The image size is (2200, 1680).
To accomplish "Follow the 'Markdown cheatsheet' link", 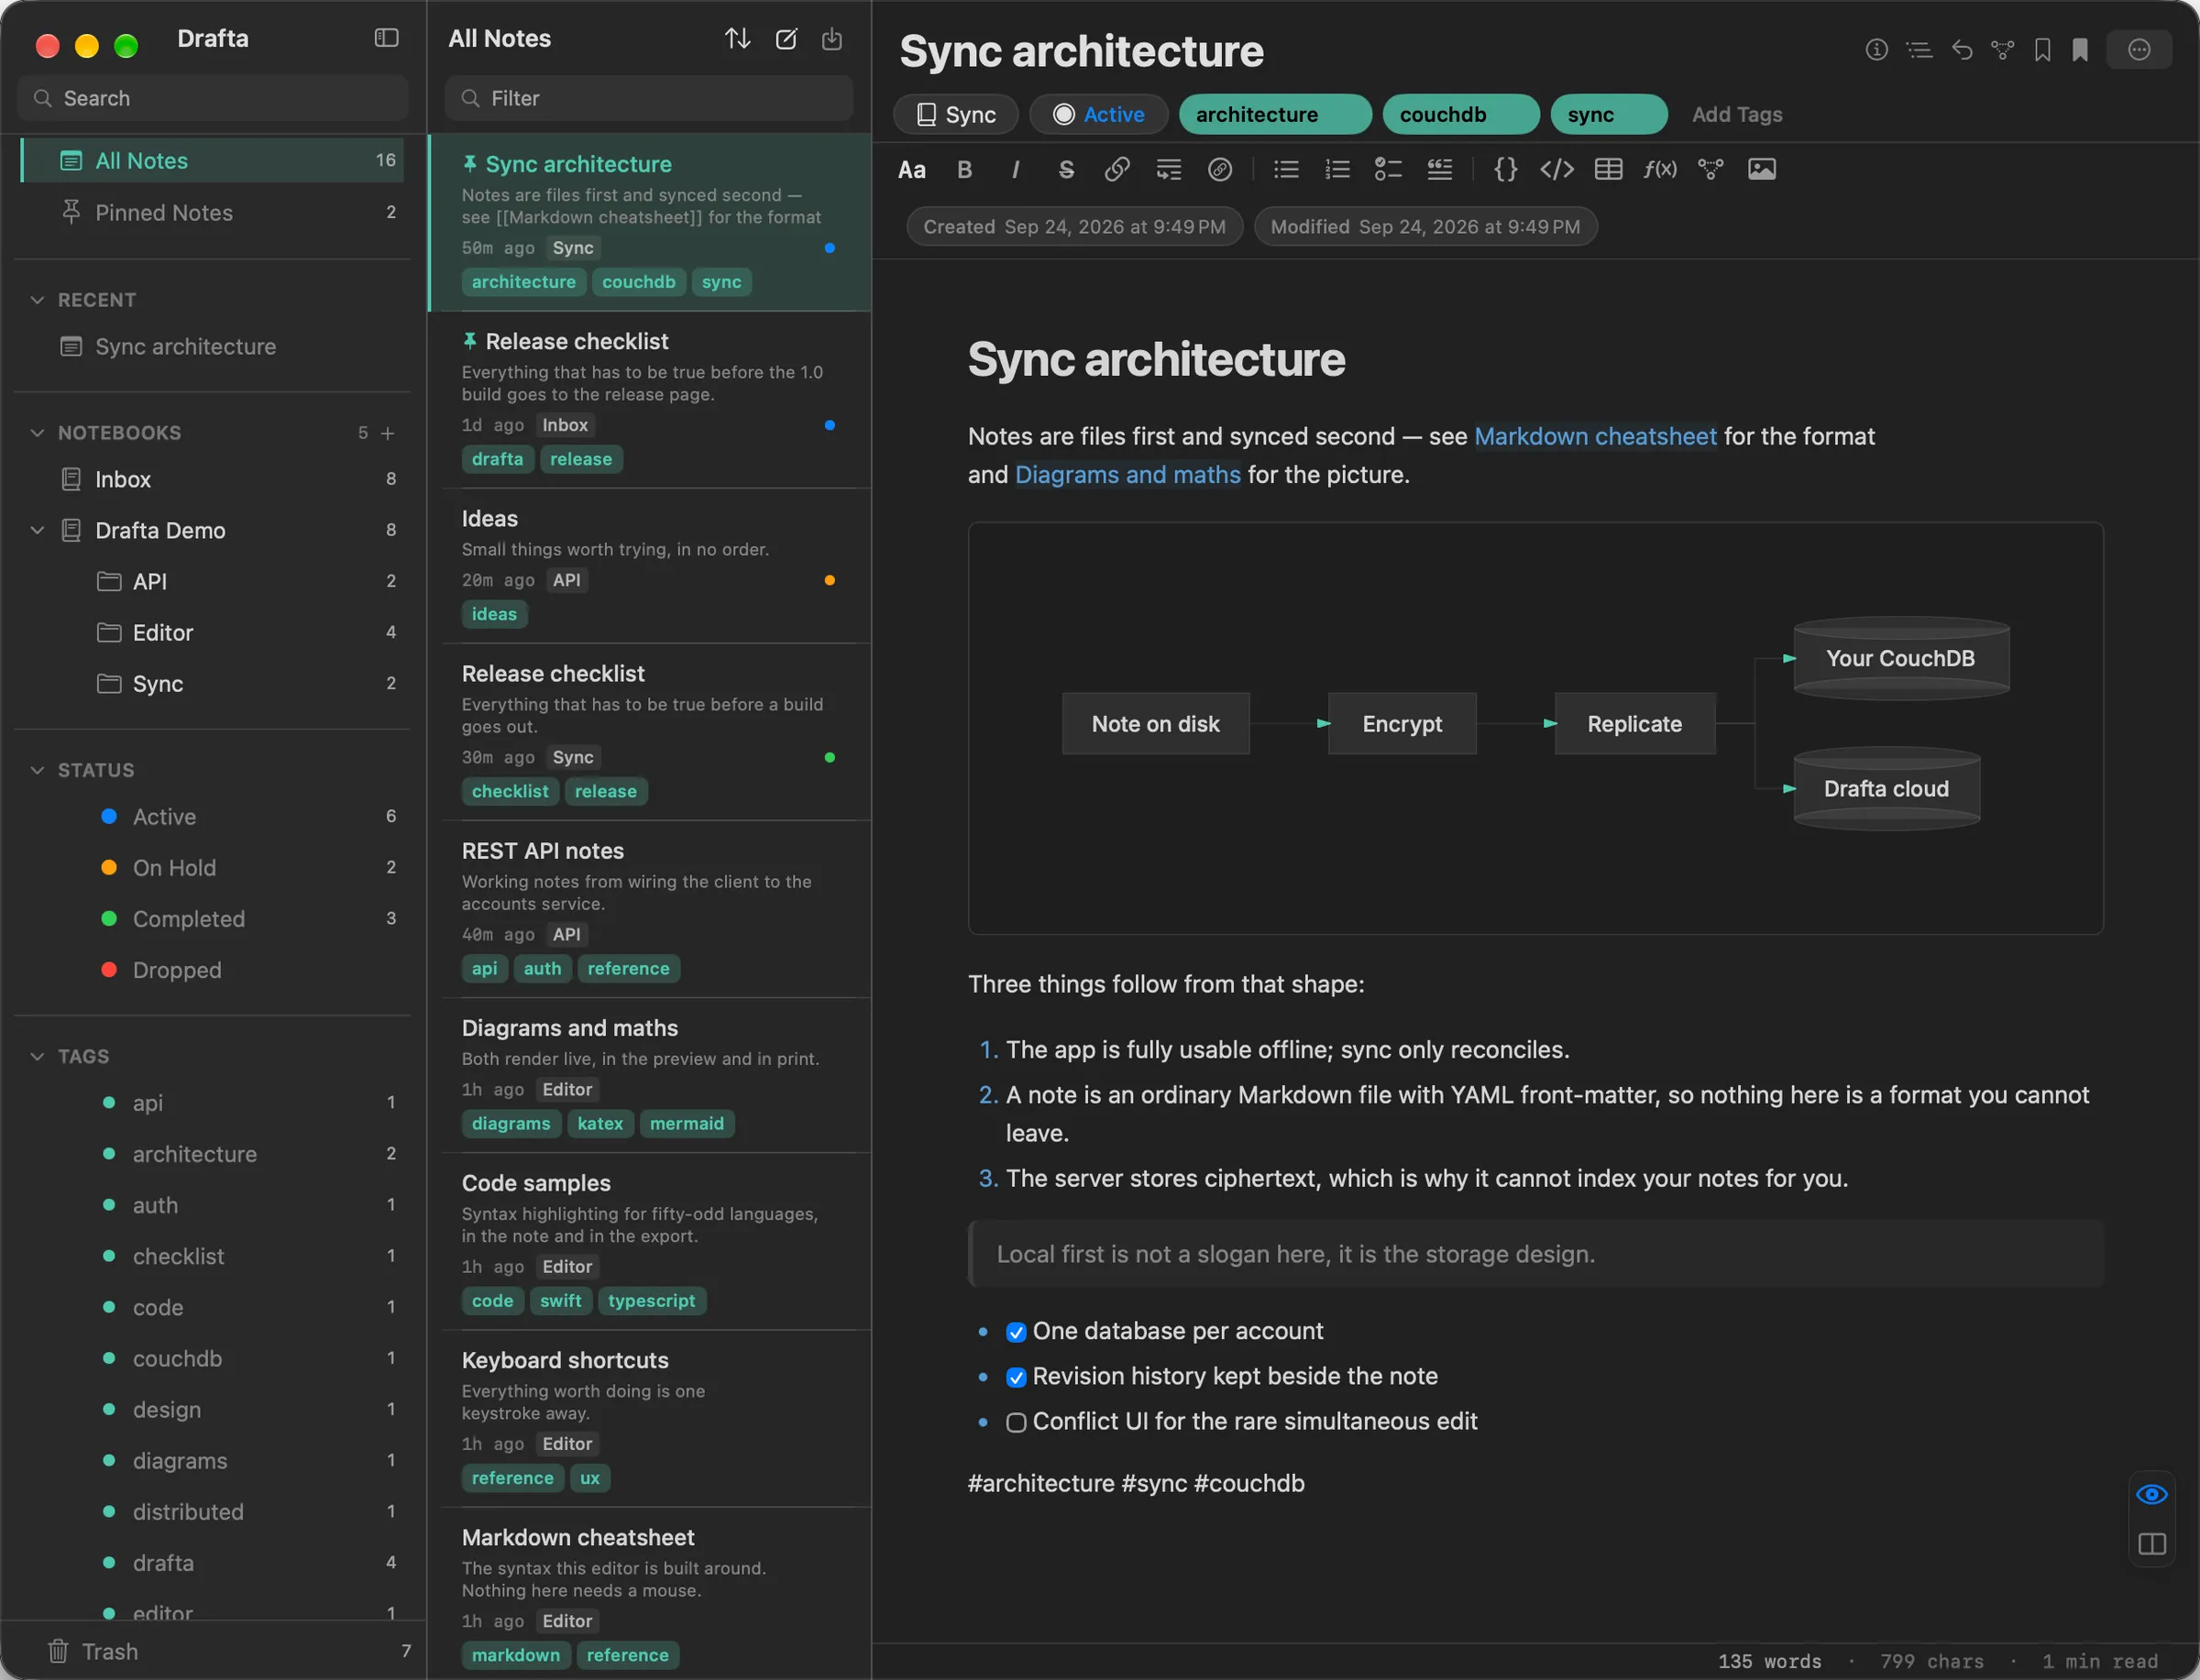I will coord(1595,436).
